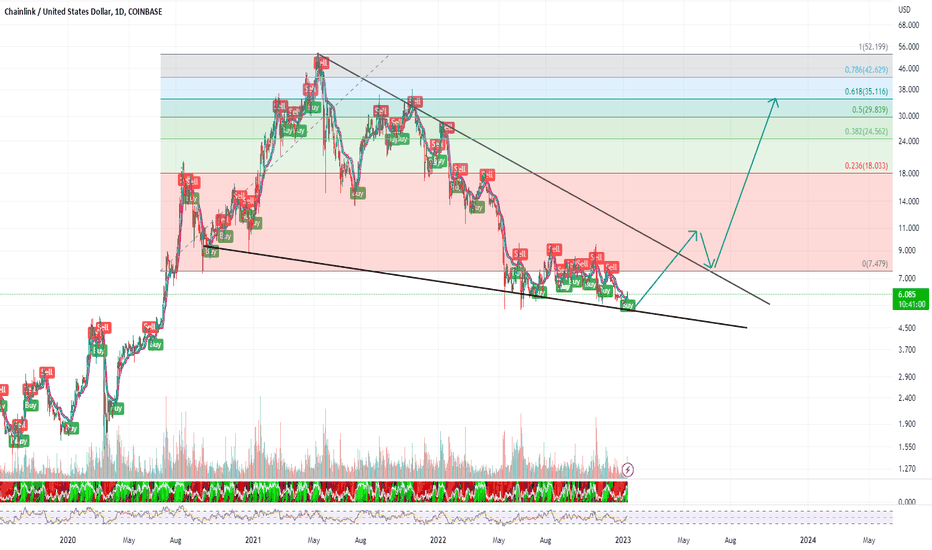Click the 56.000 price axis label
932x550 pixels.
coord(909,47)
